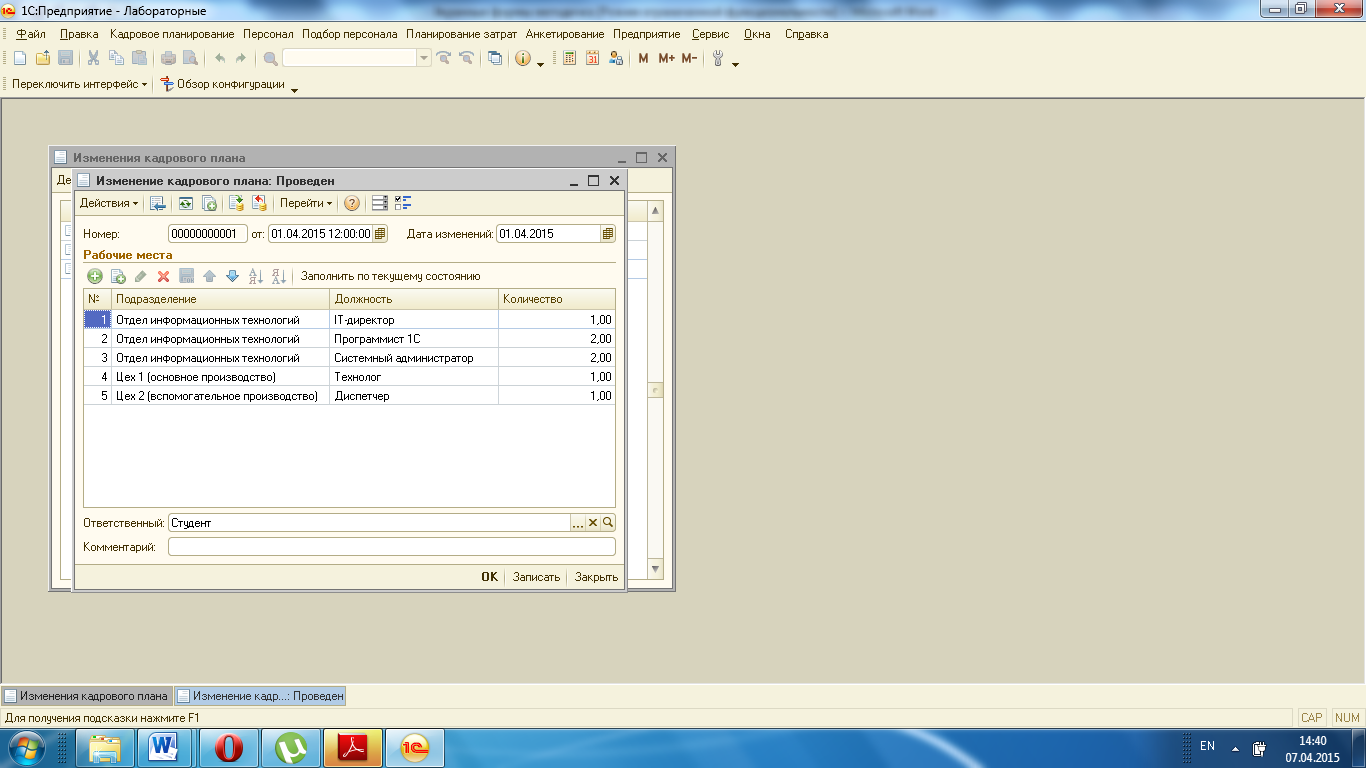Viewport: 1366px width, 768px height.
Task: Click Move up arrow icon in table toolbar
Action: point(209,276)
